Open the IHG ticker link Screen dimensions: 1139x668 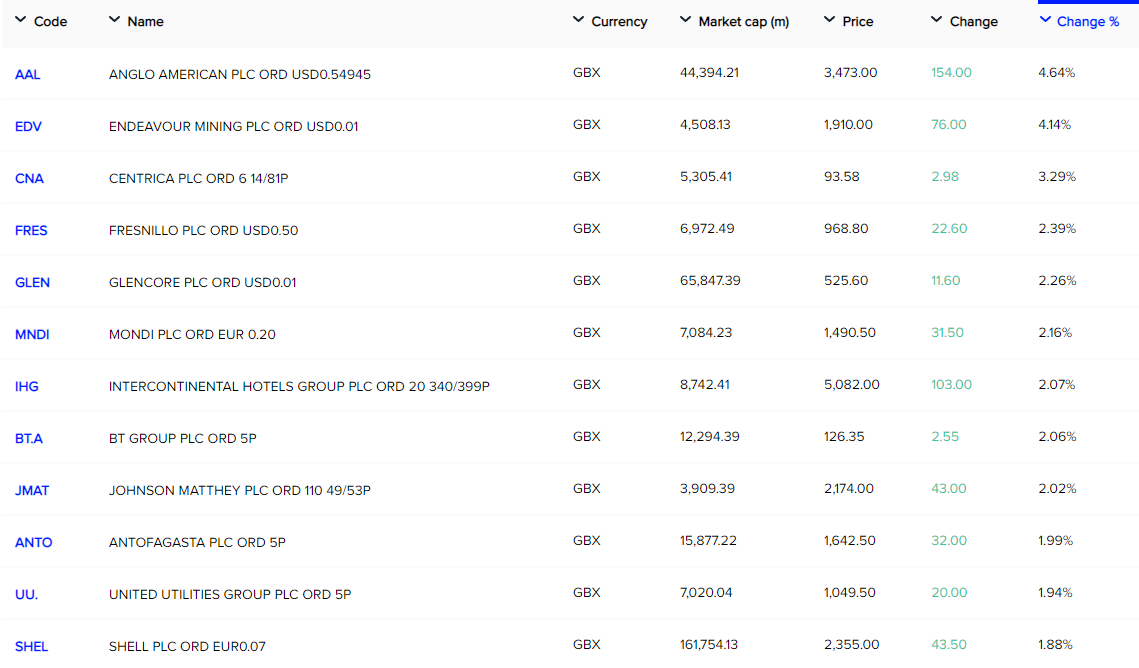point(27,387)
